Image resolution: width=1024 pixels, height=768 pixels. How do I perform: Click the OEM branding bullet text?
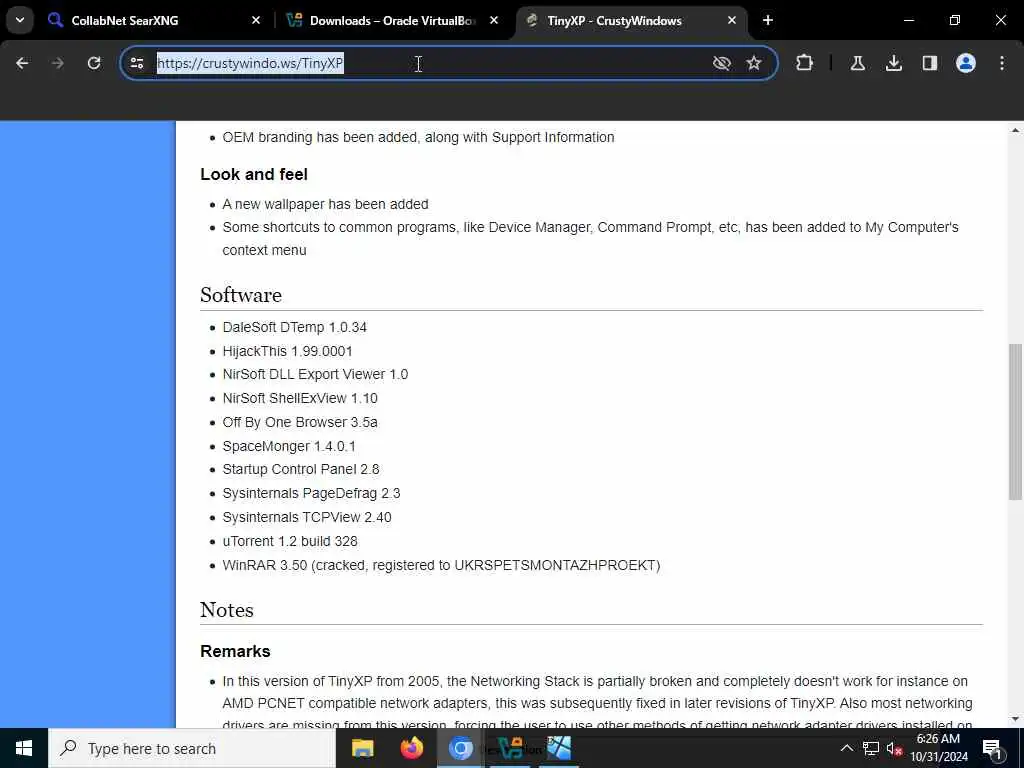tap(419, 137)
